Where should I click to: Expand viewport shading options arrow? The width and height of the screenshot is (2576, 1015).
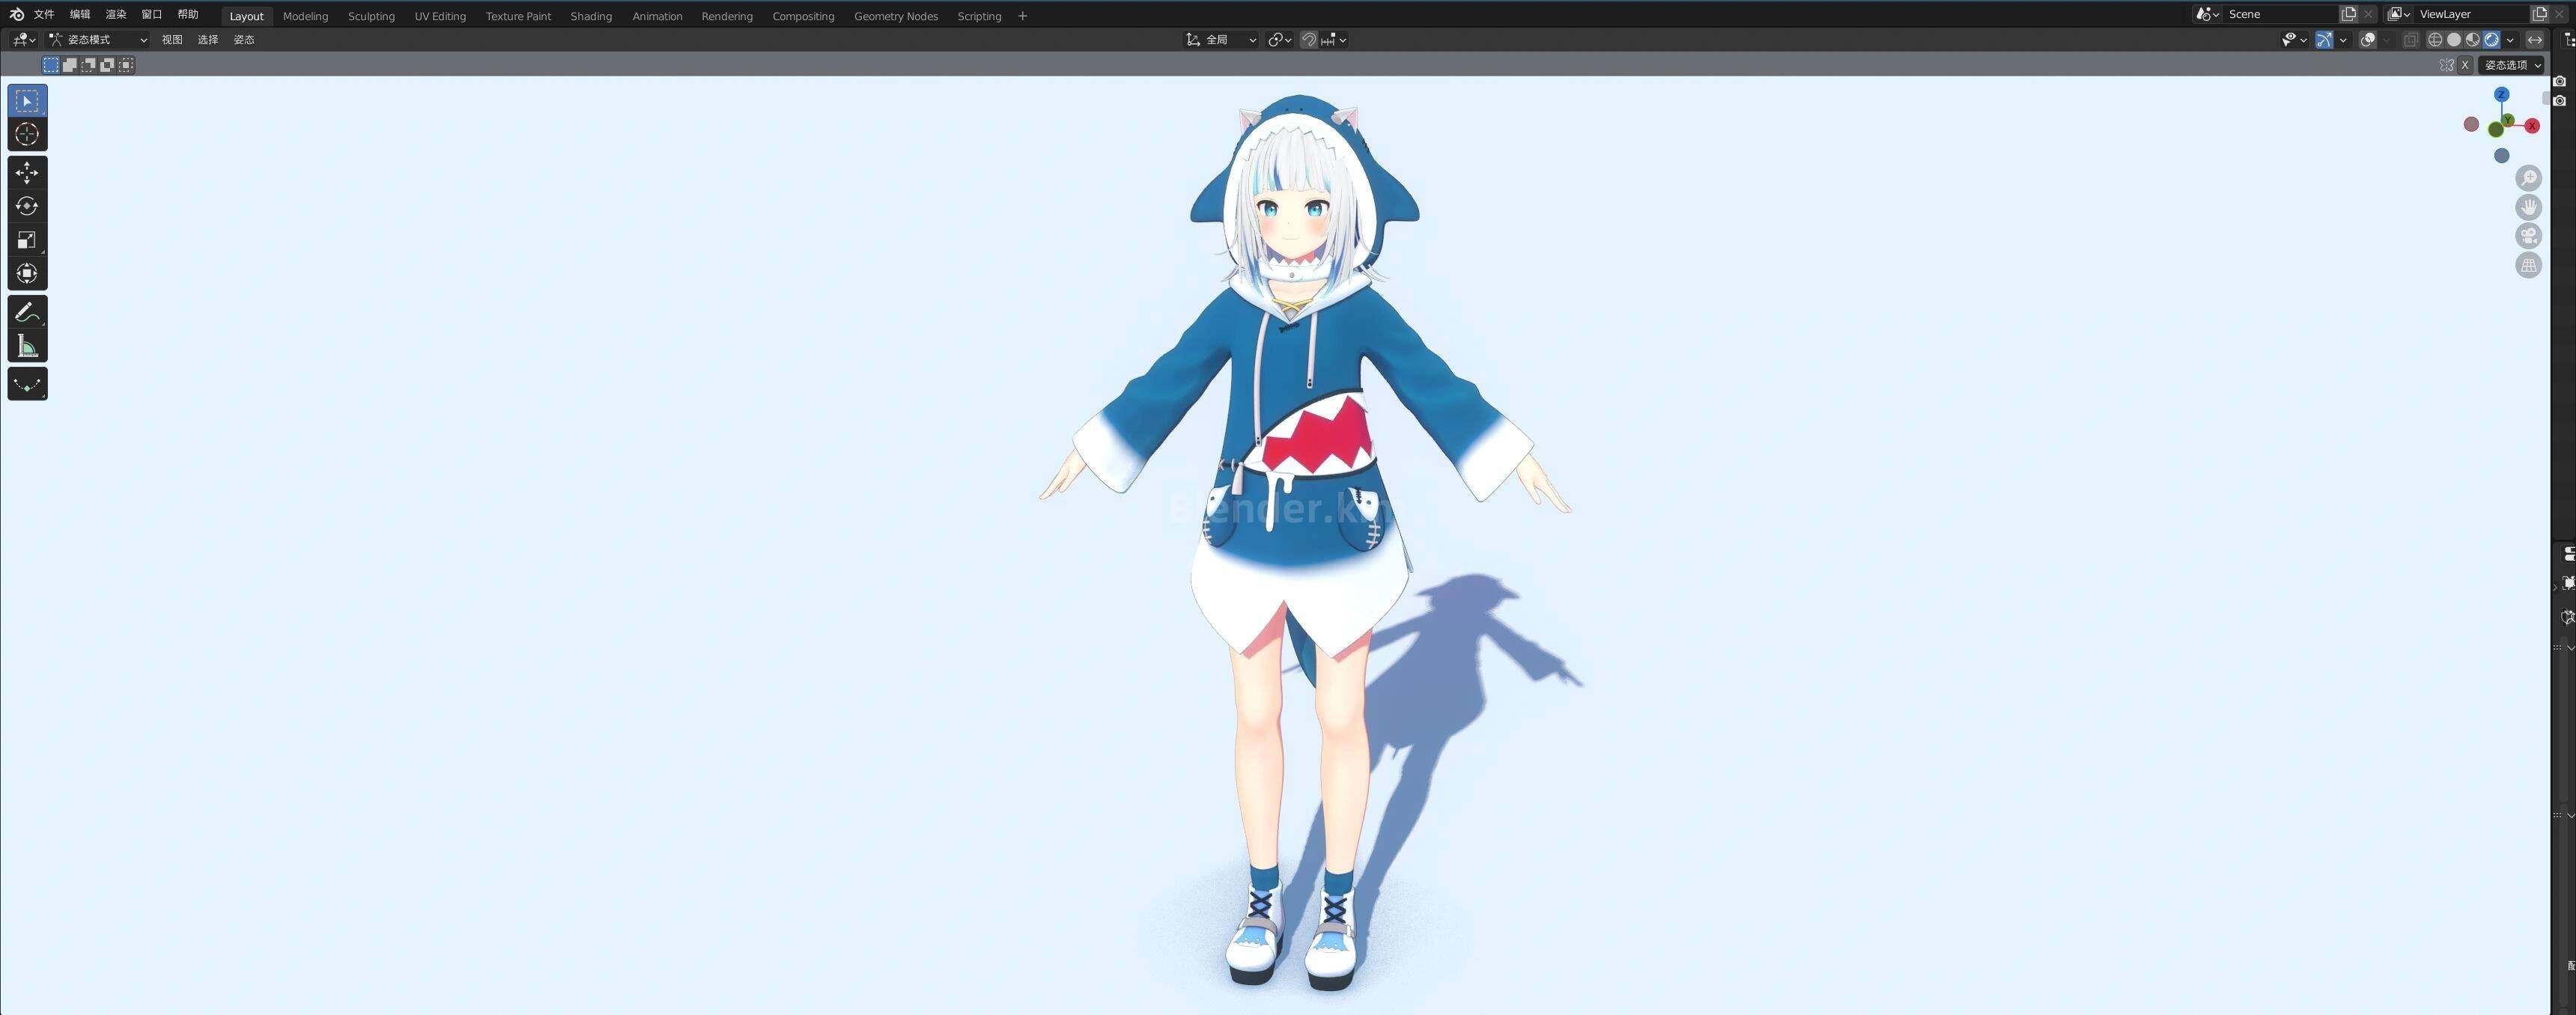coord(2510,40)
